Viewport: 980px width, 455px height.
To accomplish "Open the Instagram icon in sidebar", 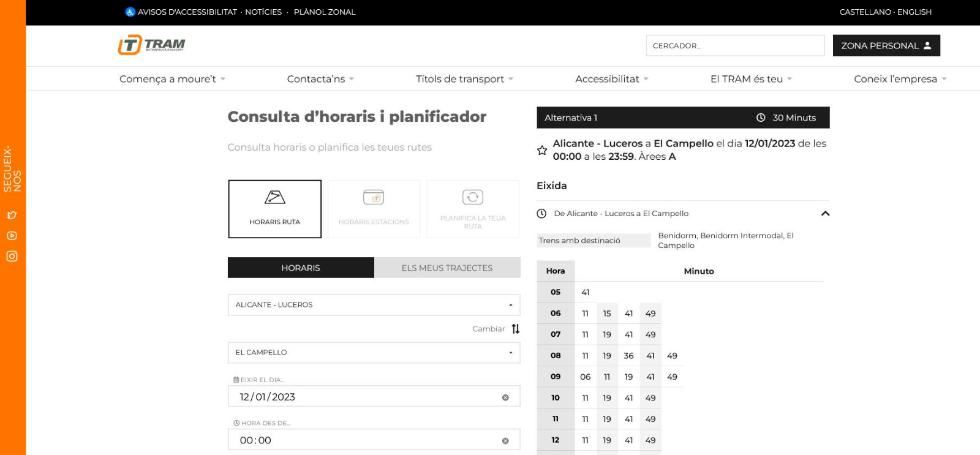I will click(x=13, y=256).
